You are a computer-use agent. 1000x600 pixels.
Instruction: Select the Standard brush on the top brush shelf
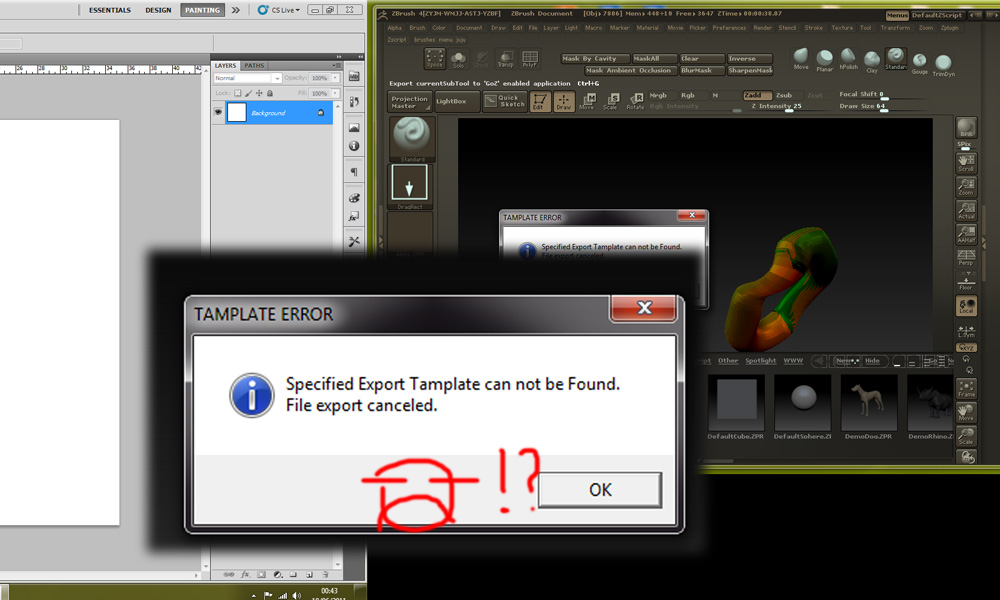[x=895, y=59]
